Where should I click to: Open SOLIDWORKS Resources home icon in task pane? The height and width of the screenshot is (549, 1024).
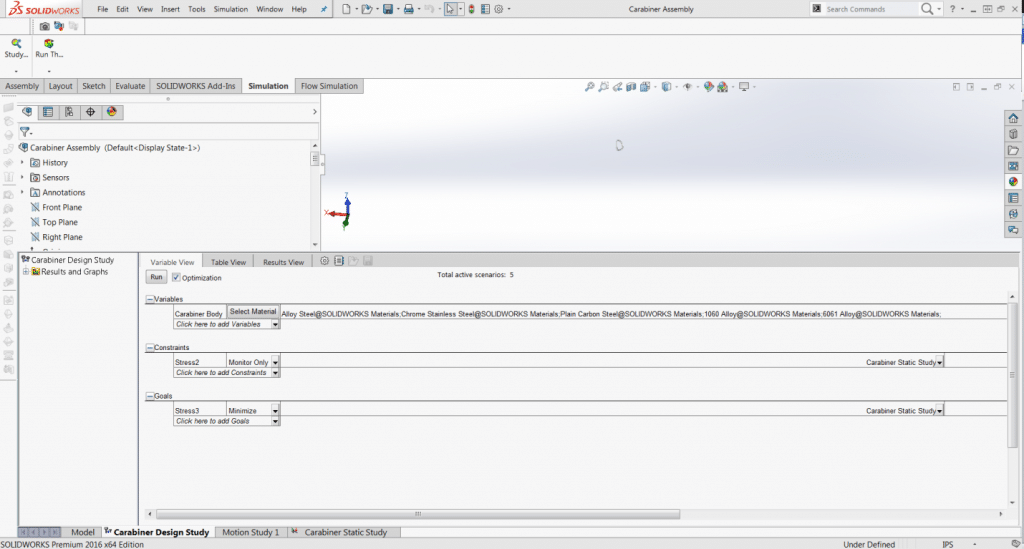click(x=1013, y=118)
